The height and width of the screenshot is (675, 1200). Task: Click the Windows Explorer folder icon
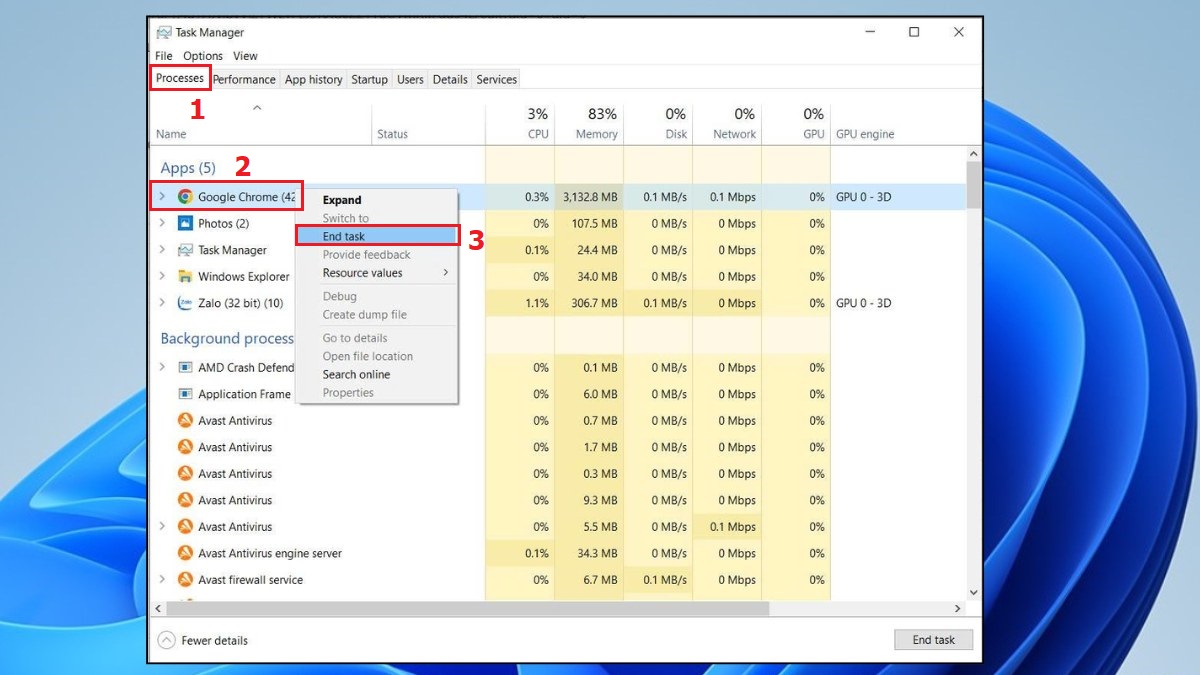pos(185,277)
